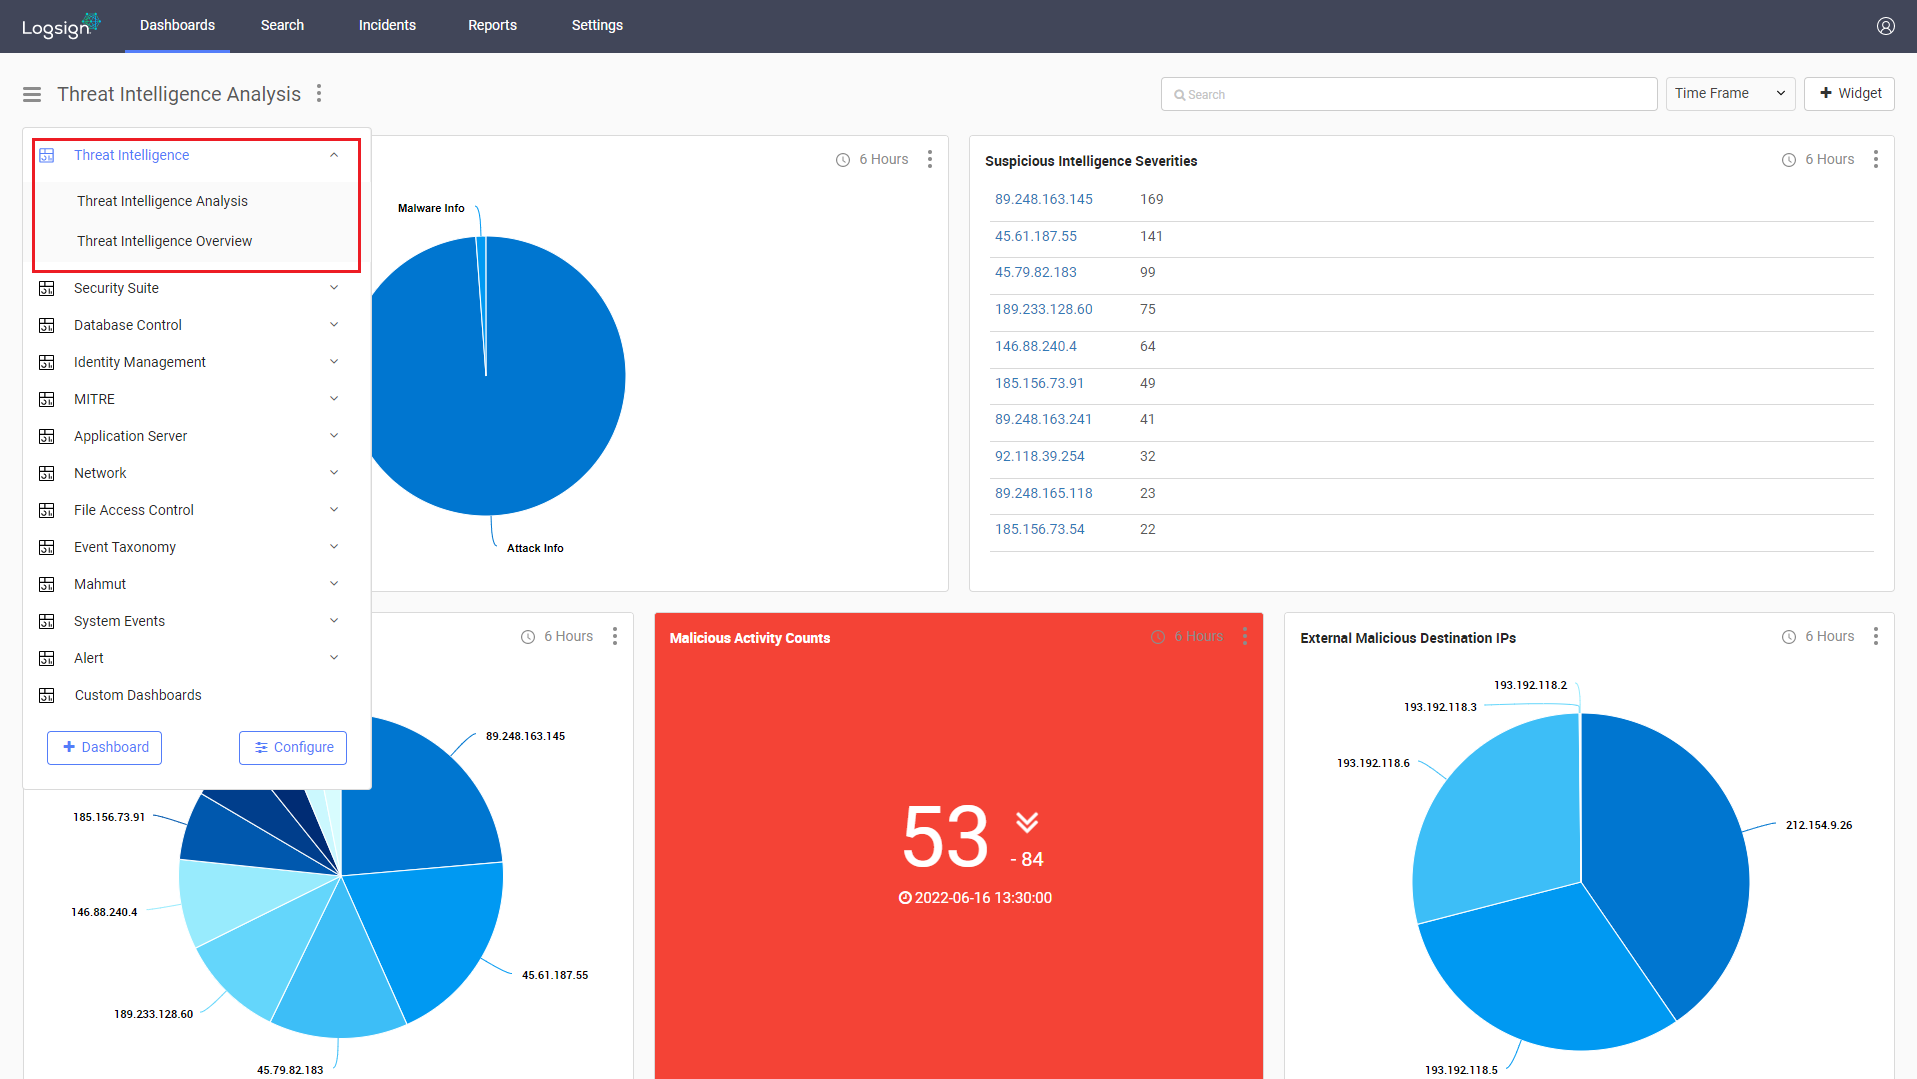The height and width of the screenshot is (1079, 1917).
Task: Select Threat Intelligence Overview dashboard
Action: (164, 241)
